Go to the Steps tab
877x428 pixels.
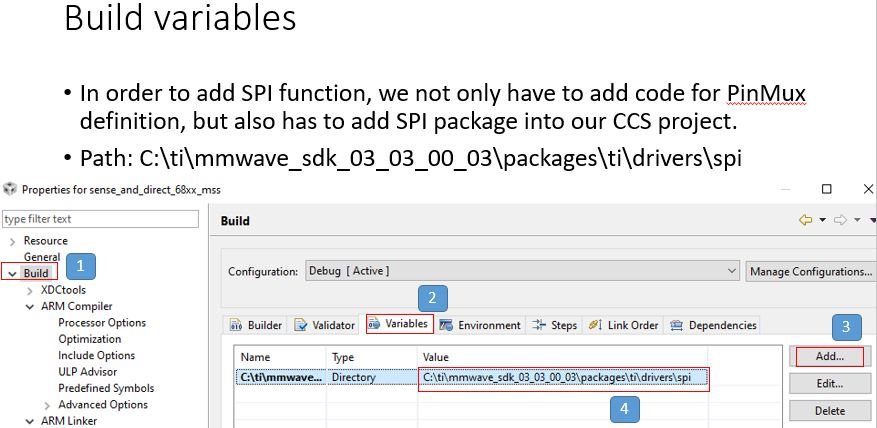coord(554,325)
